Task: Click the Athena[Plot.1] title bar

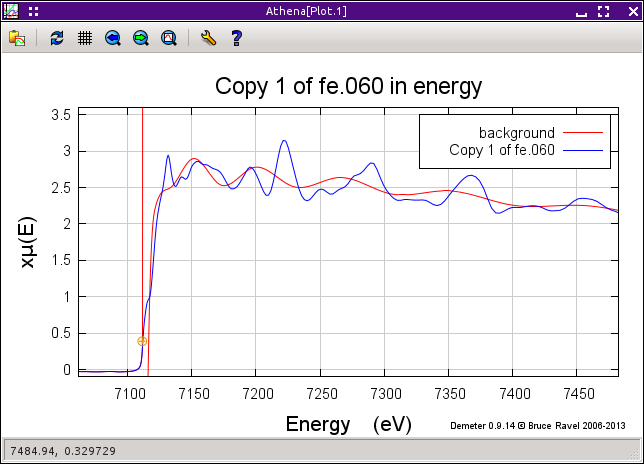Action: [321, 11]
